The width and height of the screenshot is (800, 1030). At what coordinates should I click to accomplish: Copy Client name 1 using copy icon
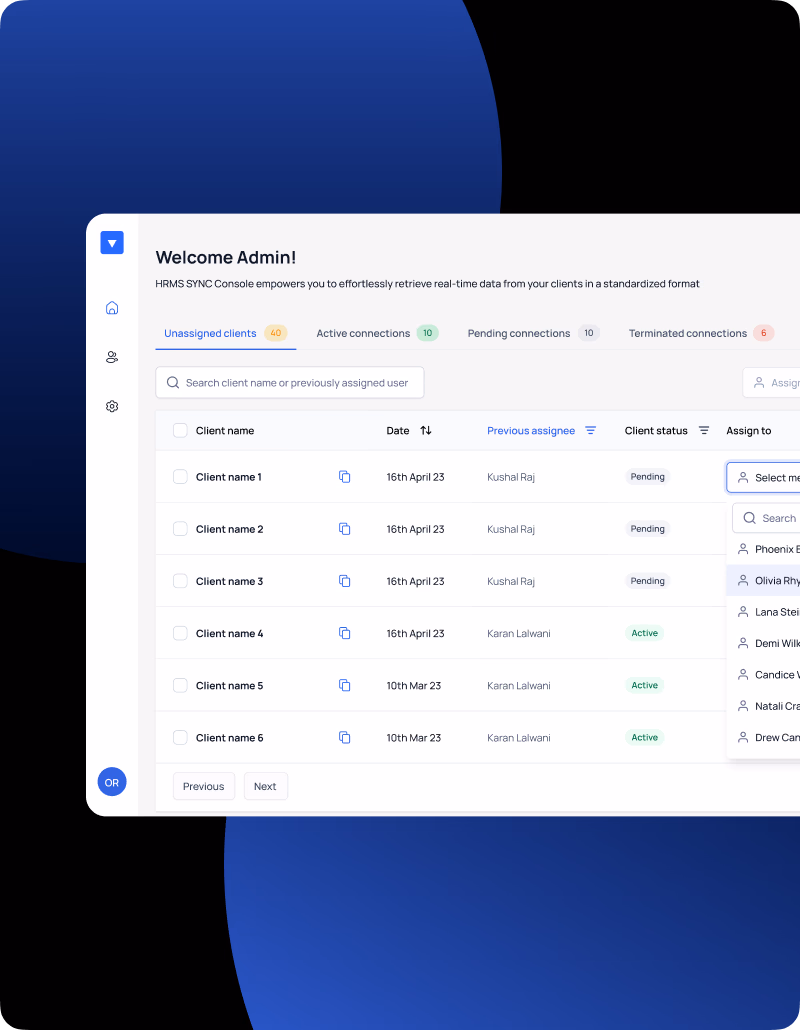click(344, 477)
